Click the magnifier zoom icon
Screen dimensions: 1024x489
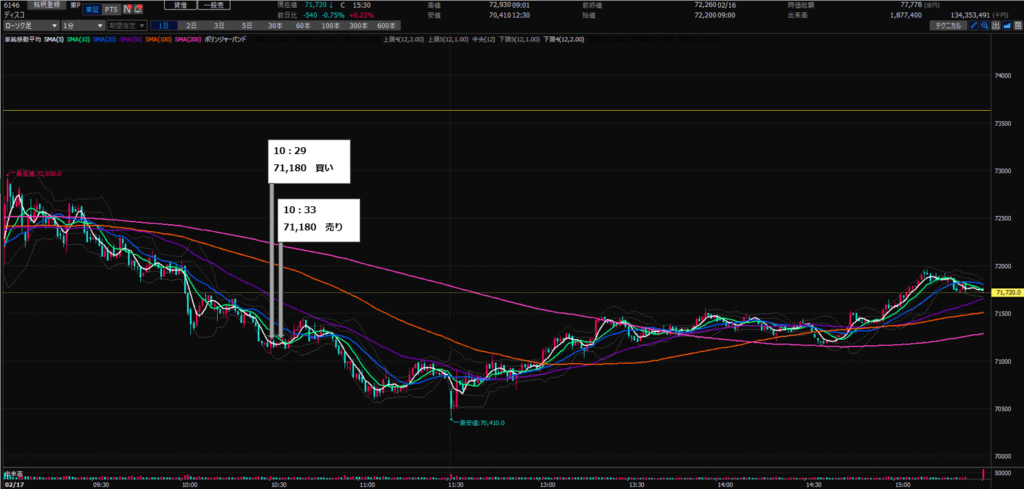[984, 24]
